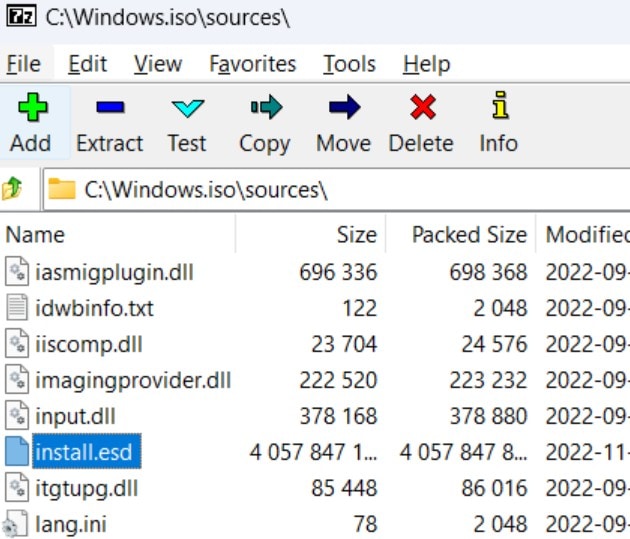Click the Move arrow icon

click(343, 108)
